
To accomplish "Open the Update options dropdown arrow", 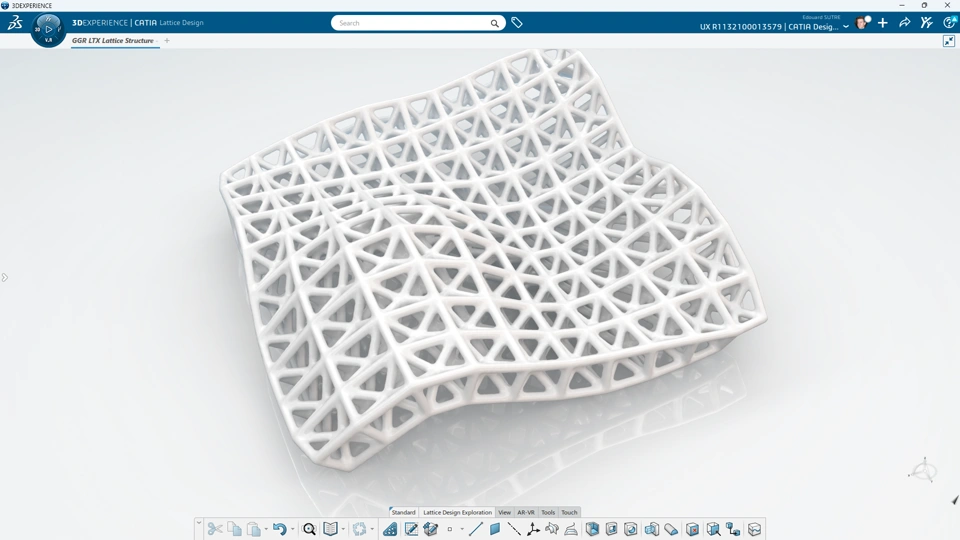I will click(372, 529).
